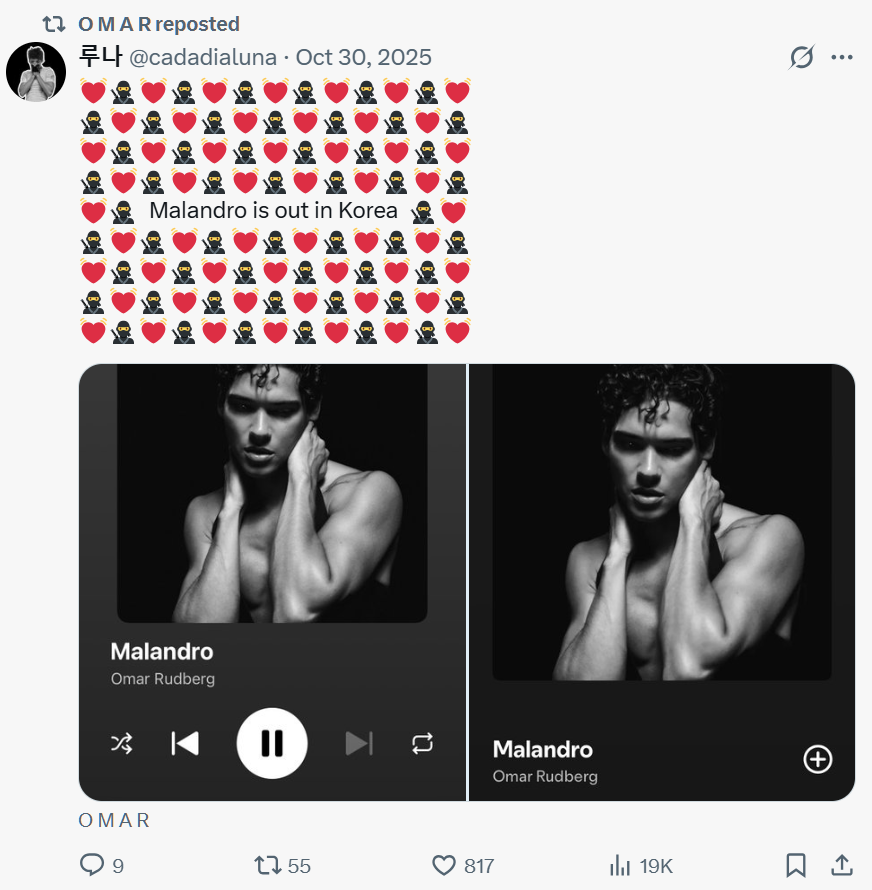Open the three-dot More options menu
This screenshot has width=872, height=890.
[x=842, y=57]
